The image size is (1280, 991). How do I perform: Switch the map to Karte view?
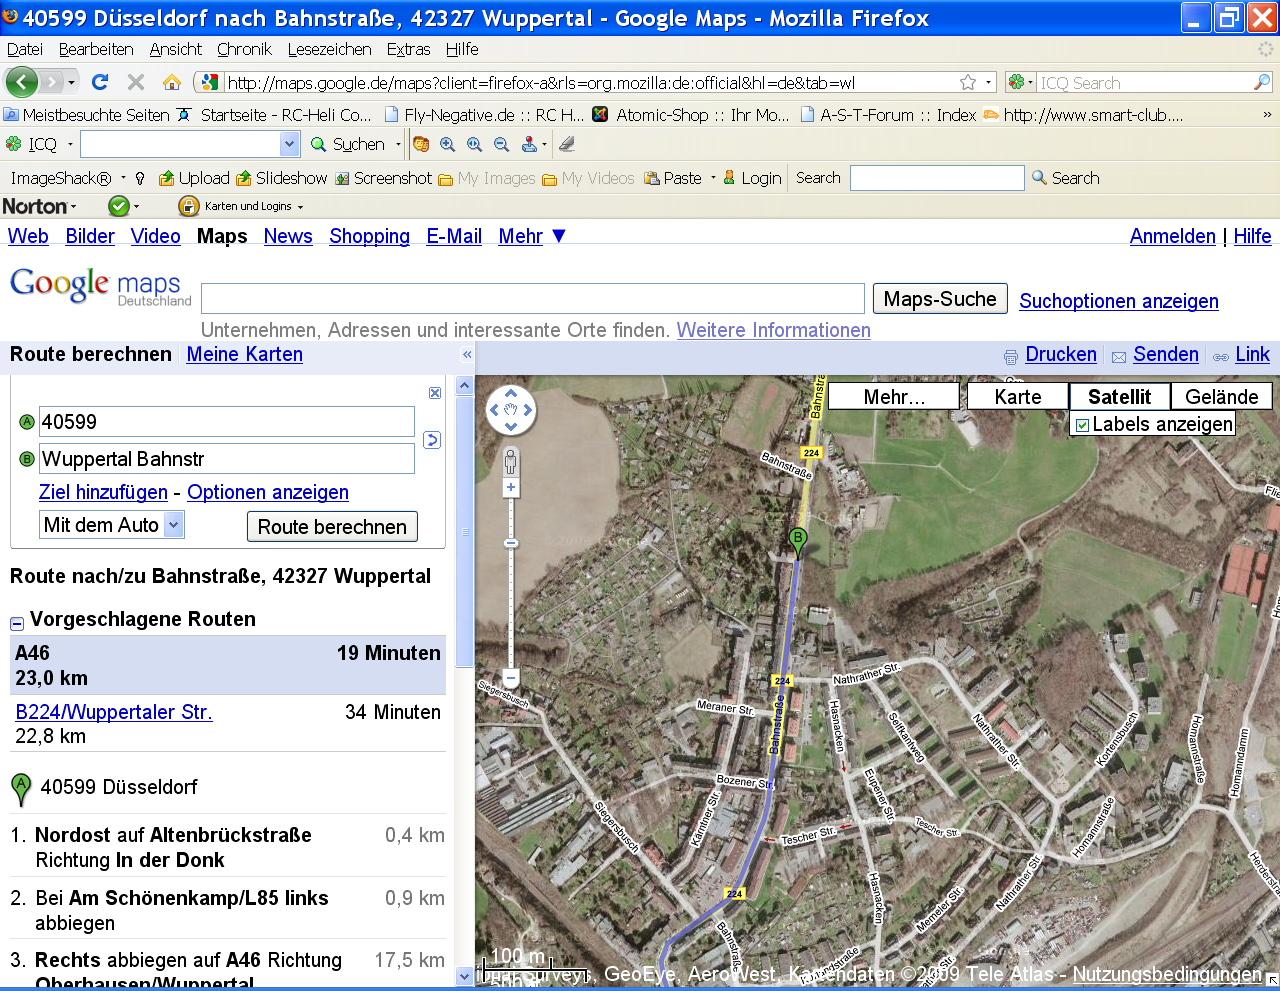pyautogui.click(x=1017, y=397)
